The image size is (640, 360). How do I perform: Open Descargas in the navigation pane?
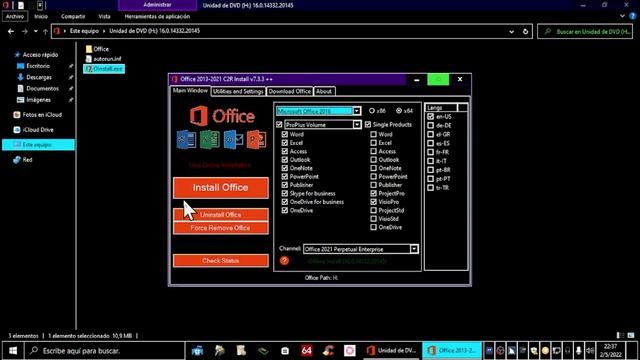pos(34,77)
